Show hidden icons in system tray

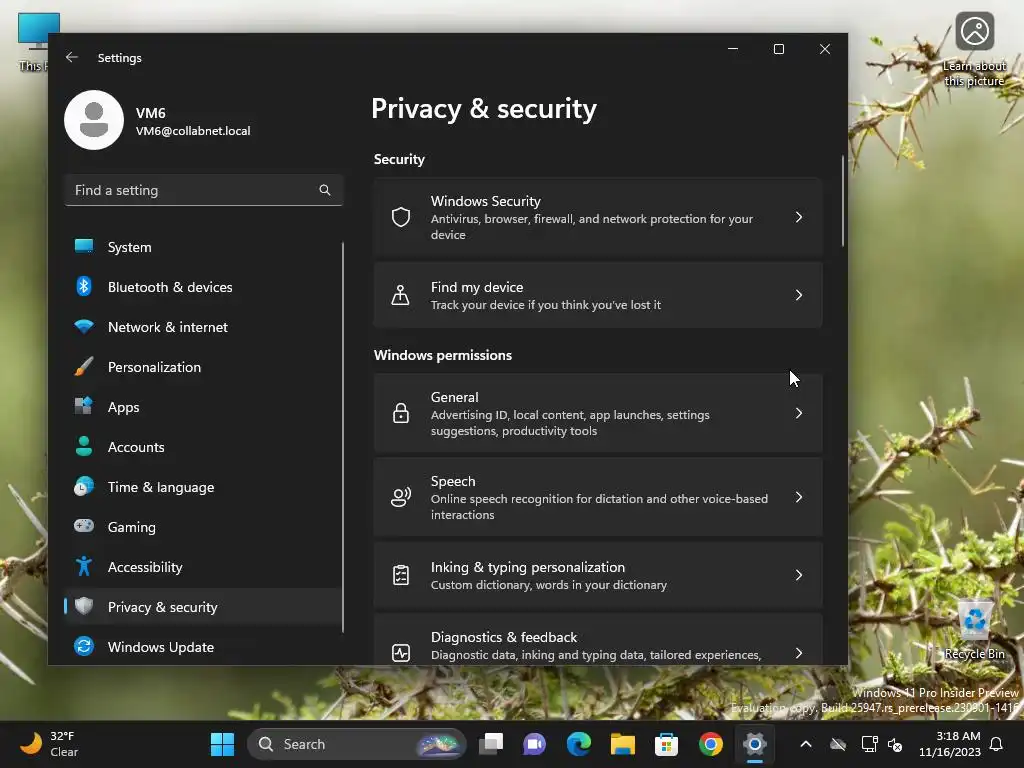(x=806, y=744)
